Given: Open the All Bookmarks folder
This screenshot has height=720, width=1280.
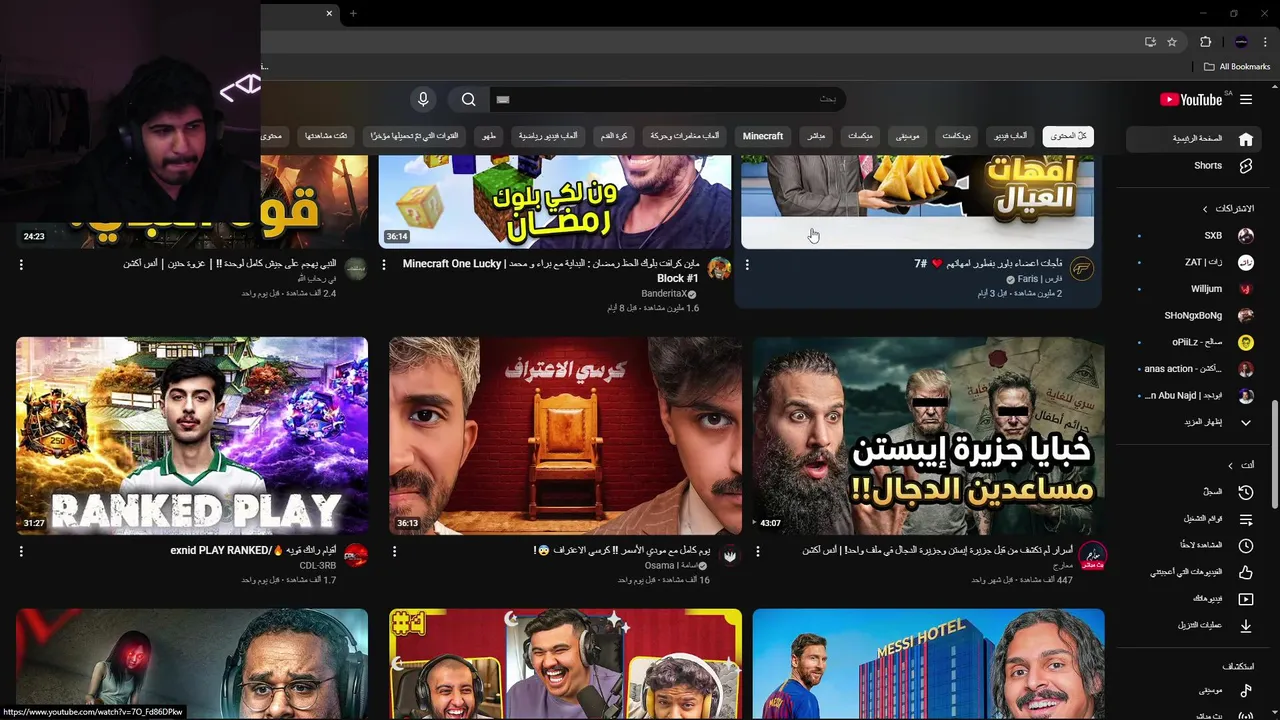Looking at the screenshot, I should point(1237,67).
